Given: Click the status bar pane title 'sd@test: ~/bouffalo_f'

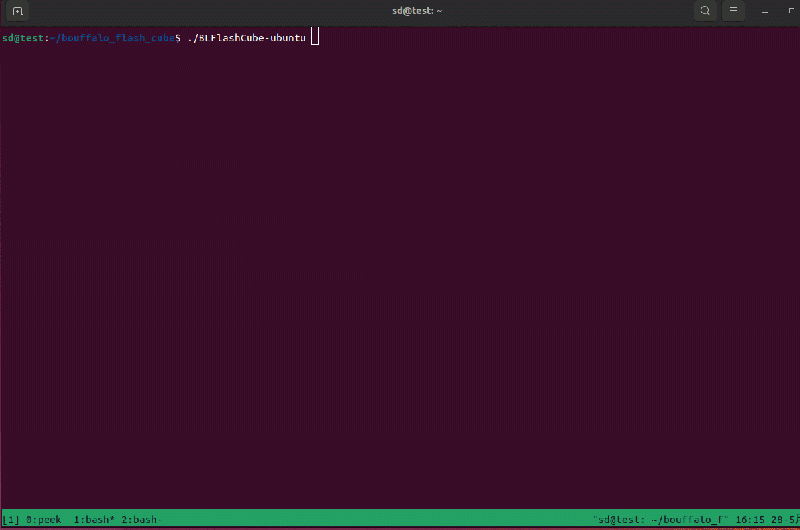Looking at the screenshot, I should point(660,520).
